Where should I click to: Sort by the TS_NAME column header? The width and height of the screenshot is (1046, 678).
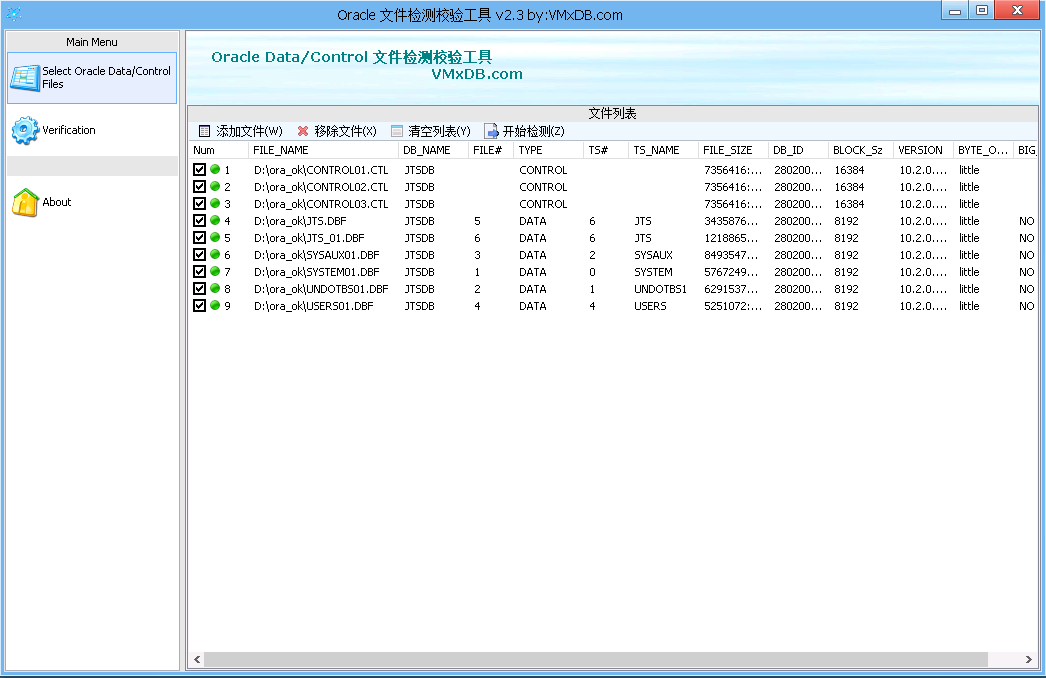point(664,150)
